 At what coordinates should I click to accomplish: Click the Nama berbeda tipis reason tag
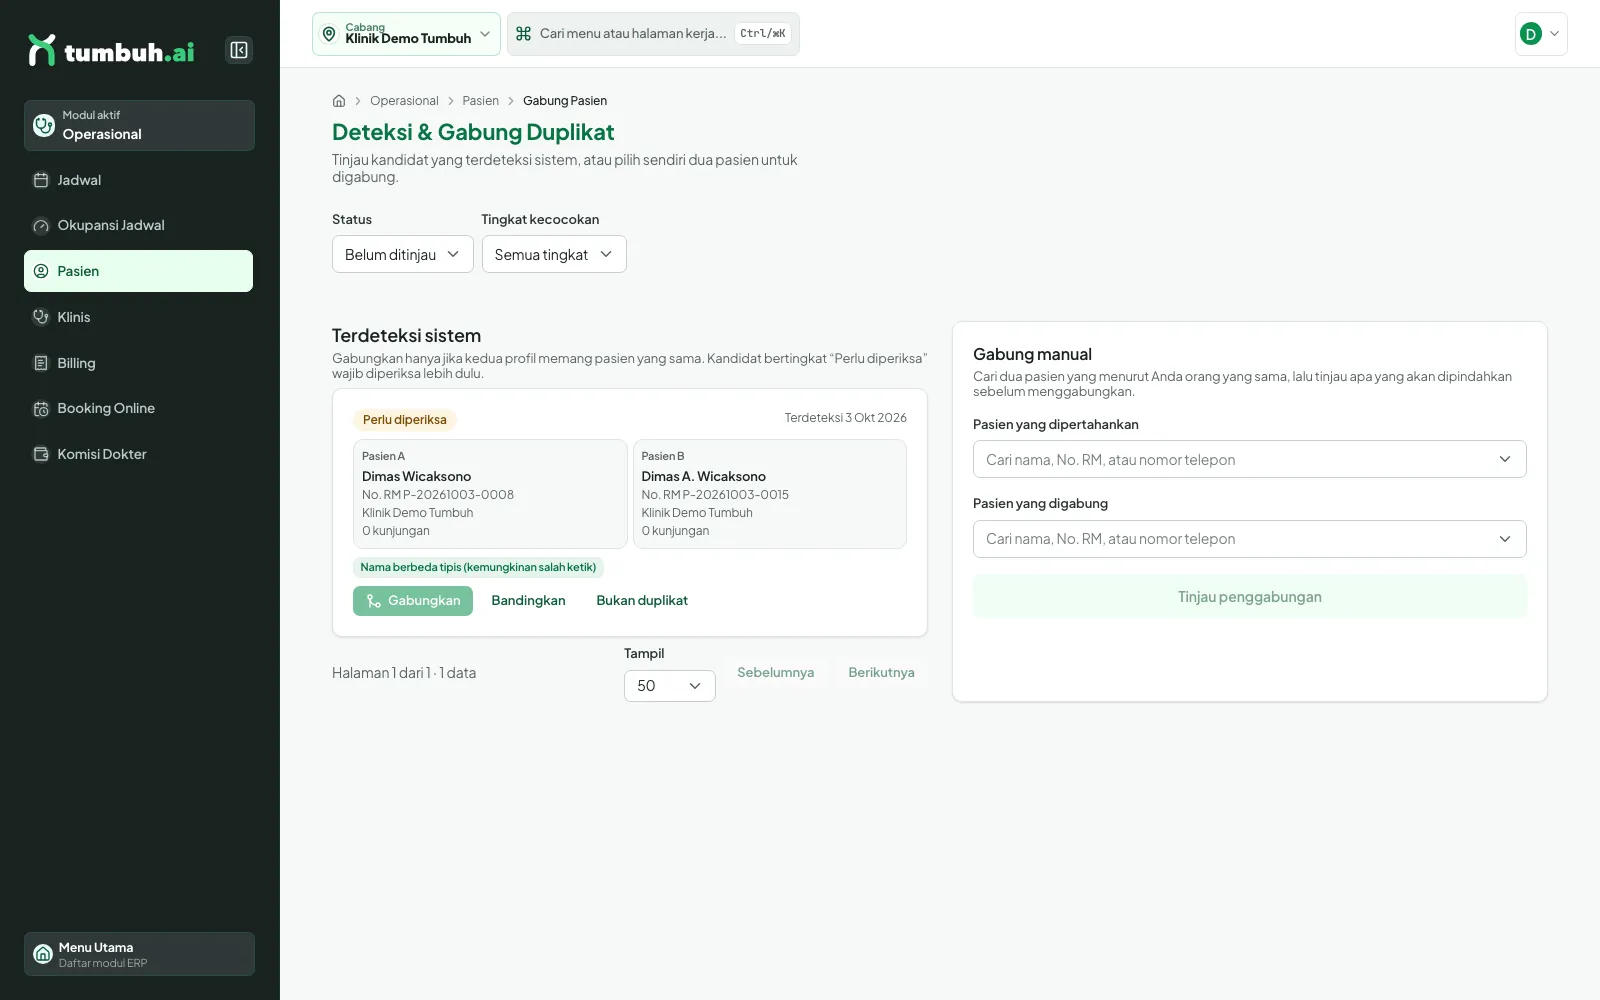tap(478, 567)
